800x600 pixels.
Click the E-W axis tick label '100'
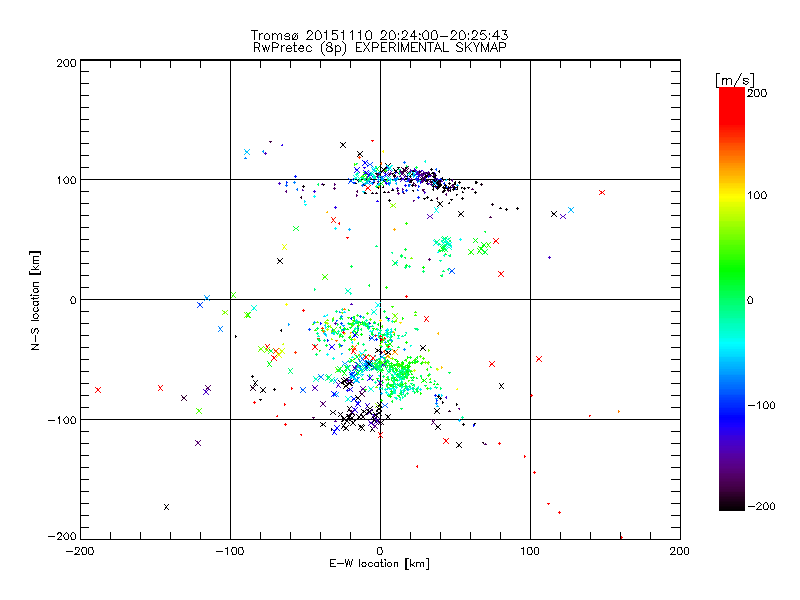coord(530,551)
